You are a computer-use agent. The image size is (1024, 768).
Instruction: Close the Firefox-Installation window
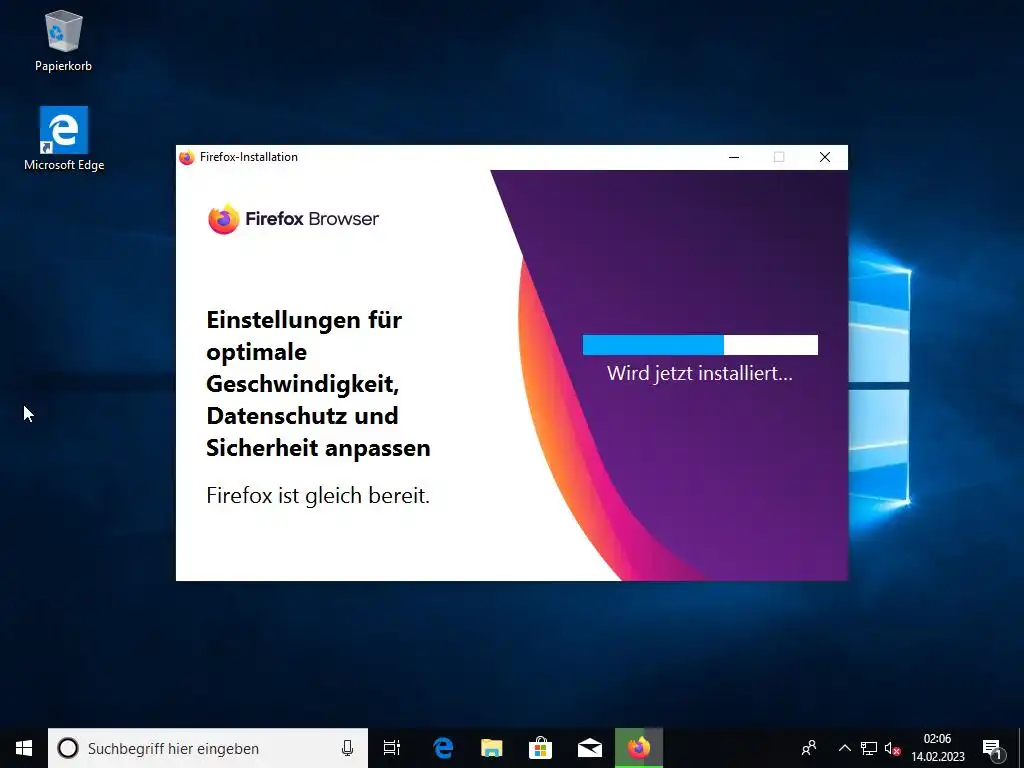(825, 157)
